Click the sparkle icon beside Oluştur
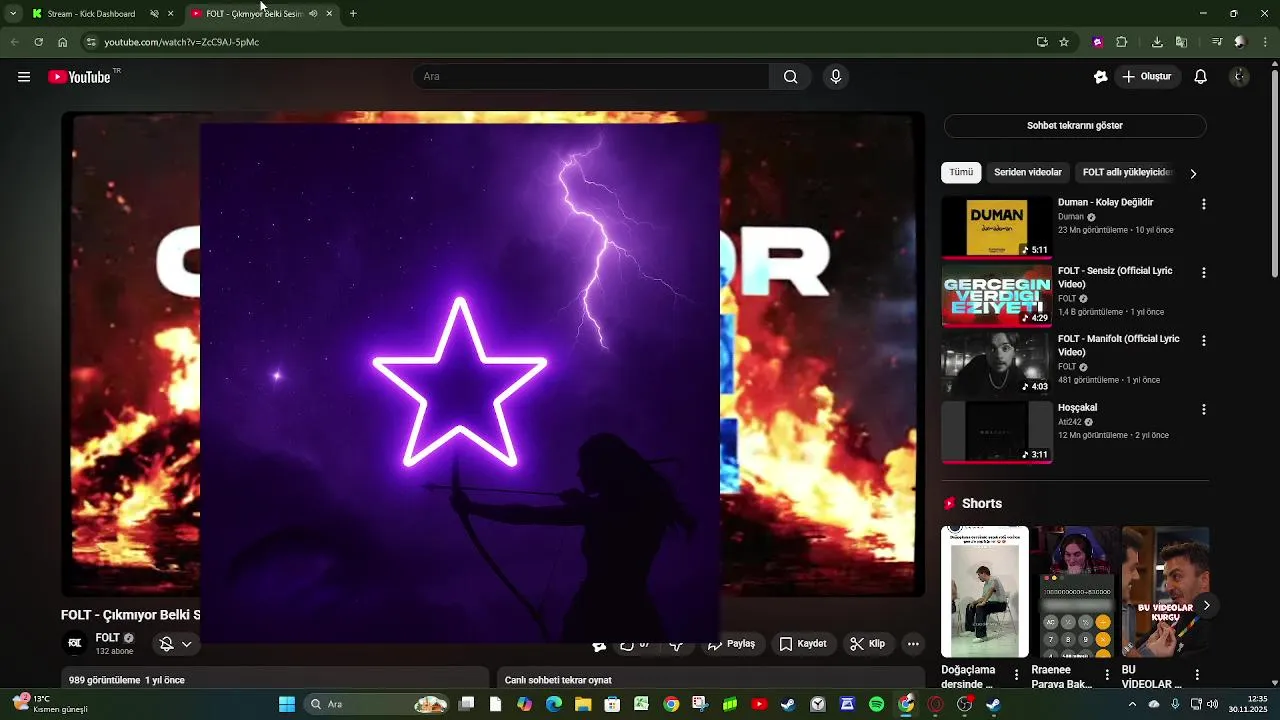The image size is (1280, 720). pos(1100,77)
